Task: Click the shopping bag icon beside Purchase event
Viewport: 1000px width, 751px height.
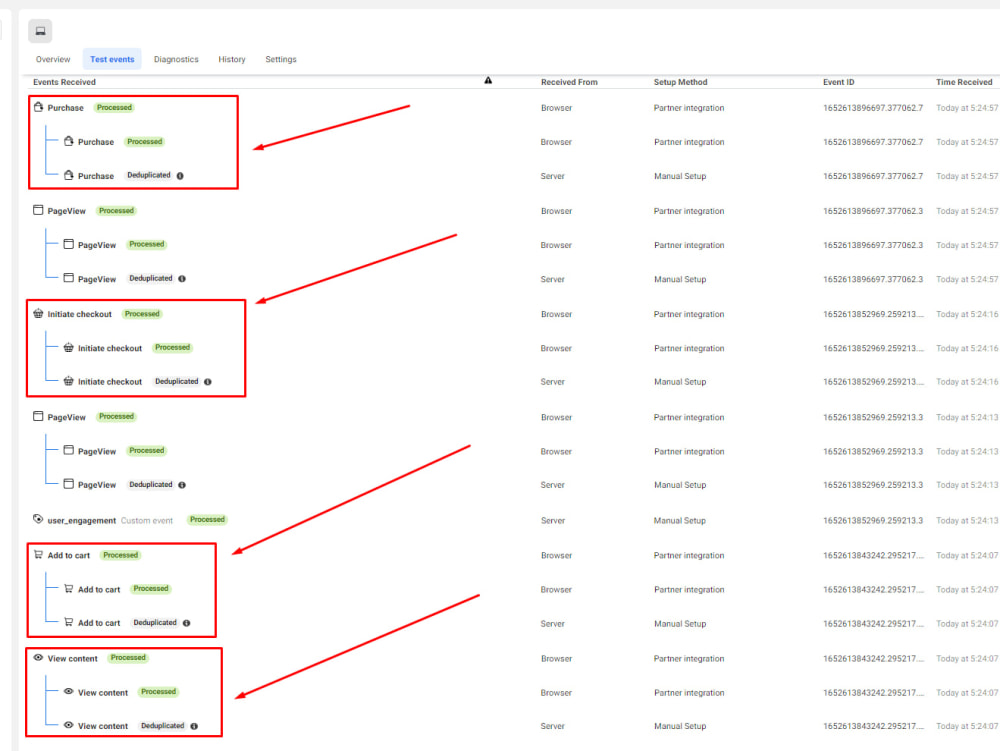Action: (x=38, y=107)
